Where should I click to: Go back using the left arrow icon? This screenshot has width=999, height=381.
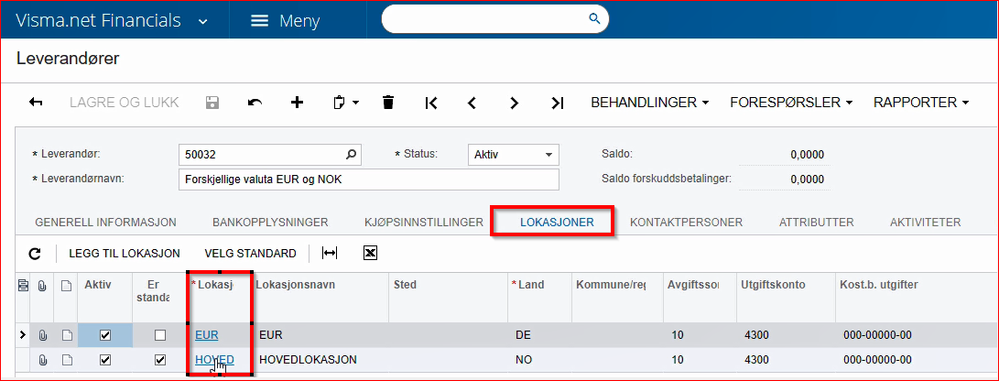point(36,103)
